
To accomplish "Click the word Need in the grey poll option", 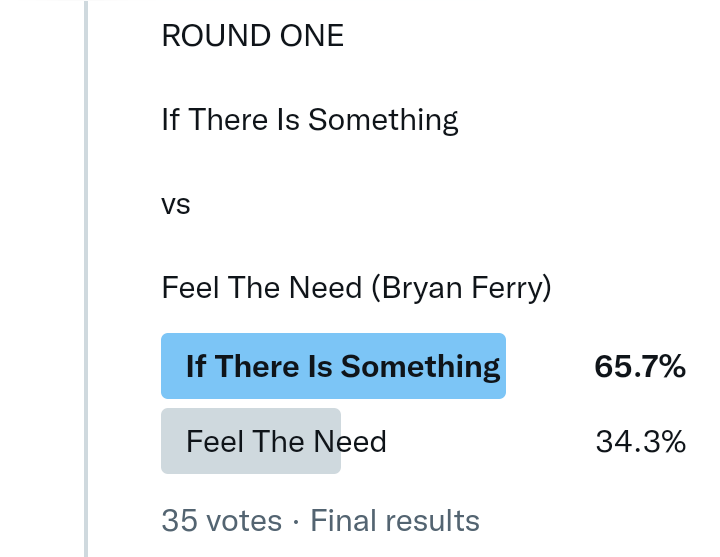I will tap(350, 441).
